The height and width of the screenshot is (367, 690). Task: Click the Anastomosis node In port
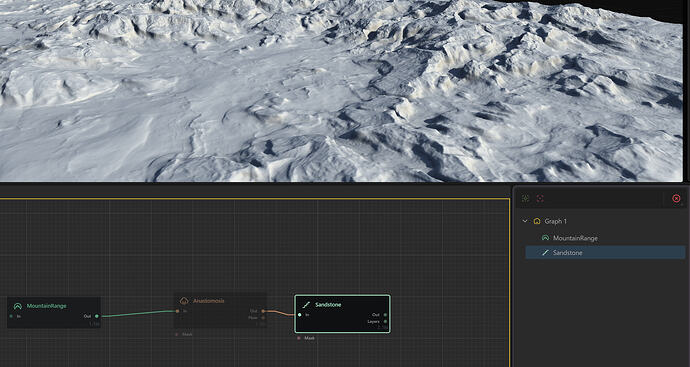tap(177, 311)
